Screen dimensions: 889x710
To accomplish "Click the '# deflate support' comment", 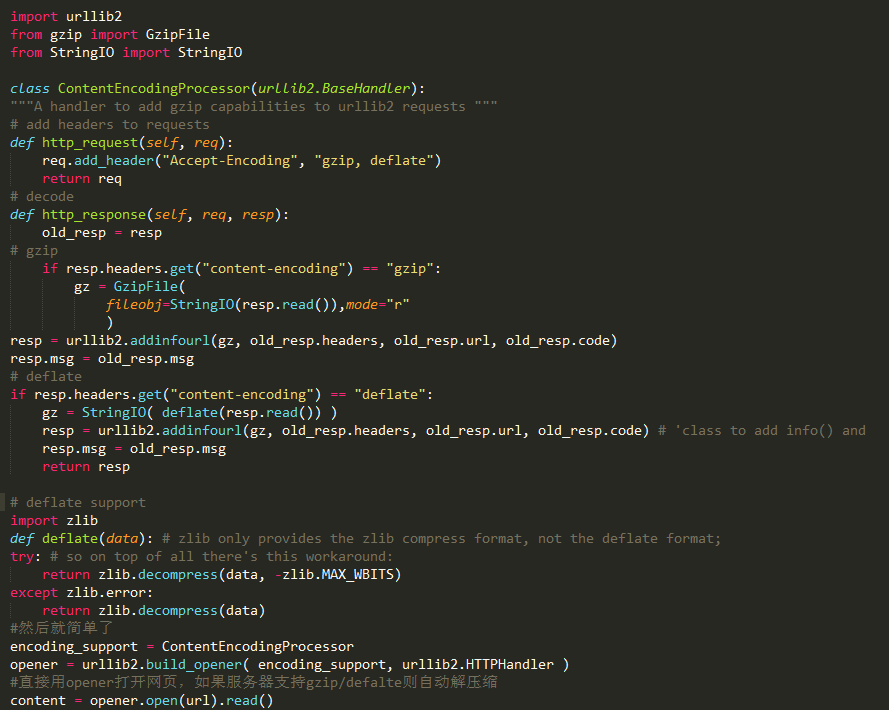I will 78,503.
